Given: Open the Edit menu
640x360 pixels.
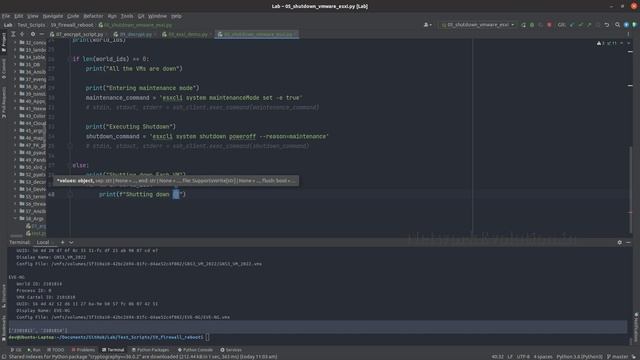Looking at the screenshot, I should click(19, 16).
